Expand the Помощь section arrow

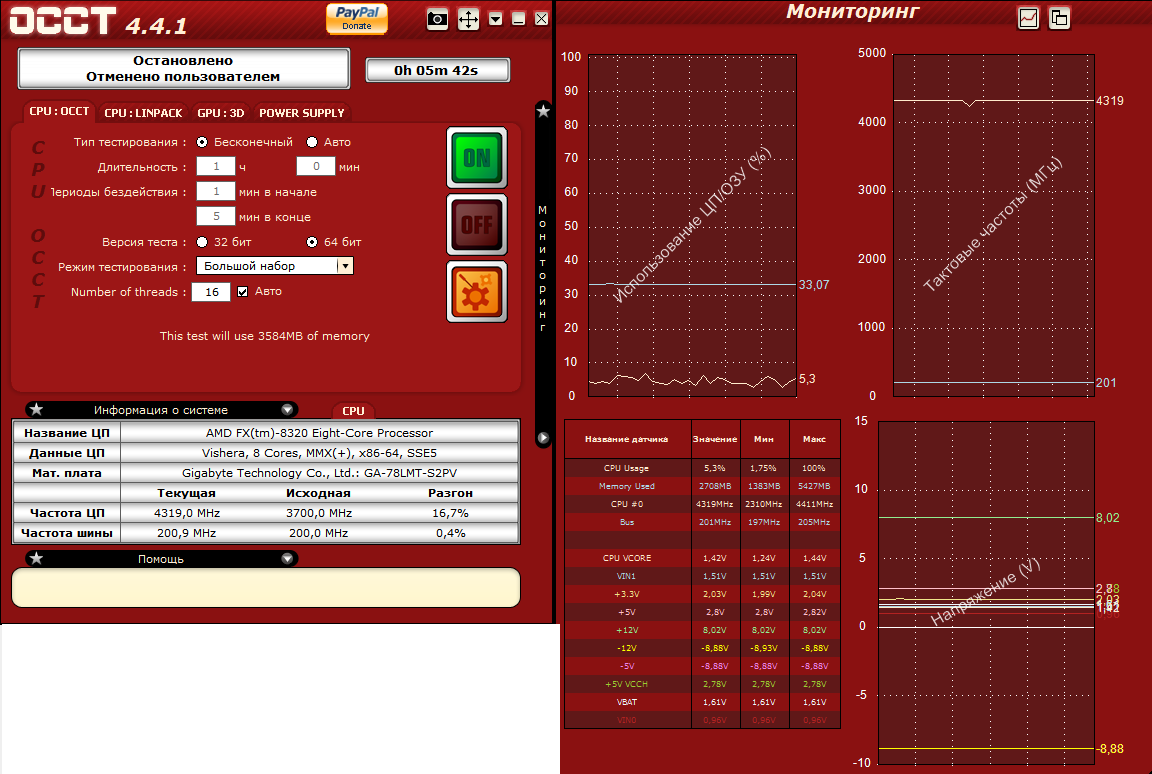click(x=287, y=559)
